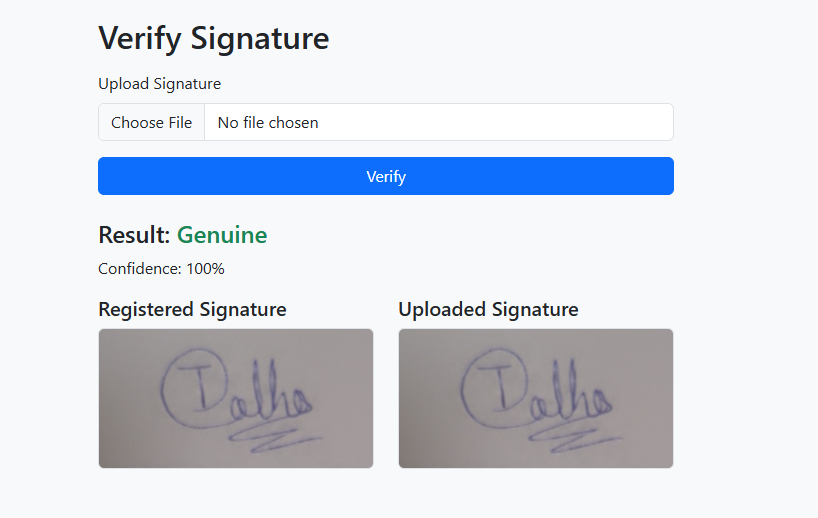Click the zigzag underline in uploaded signature
Image resolution: width=818 pixels, height=518 pixels.
(x=575, y=438)
